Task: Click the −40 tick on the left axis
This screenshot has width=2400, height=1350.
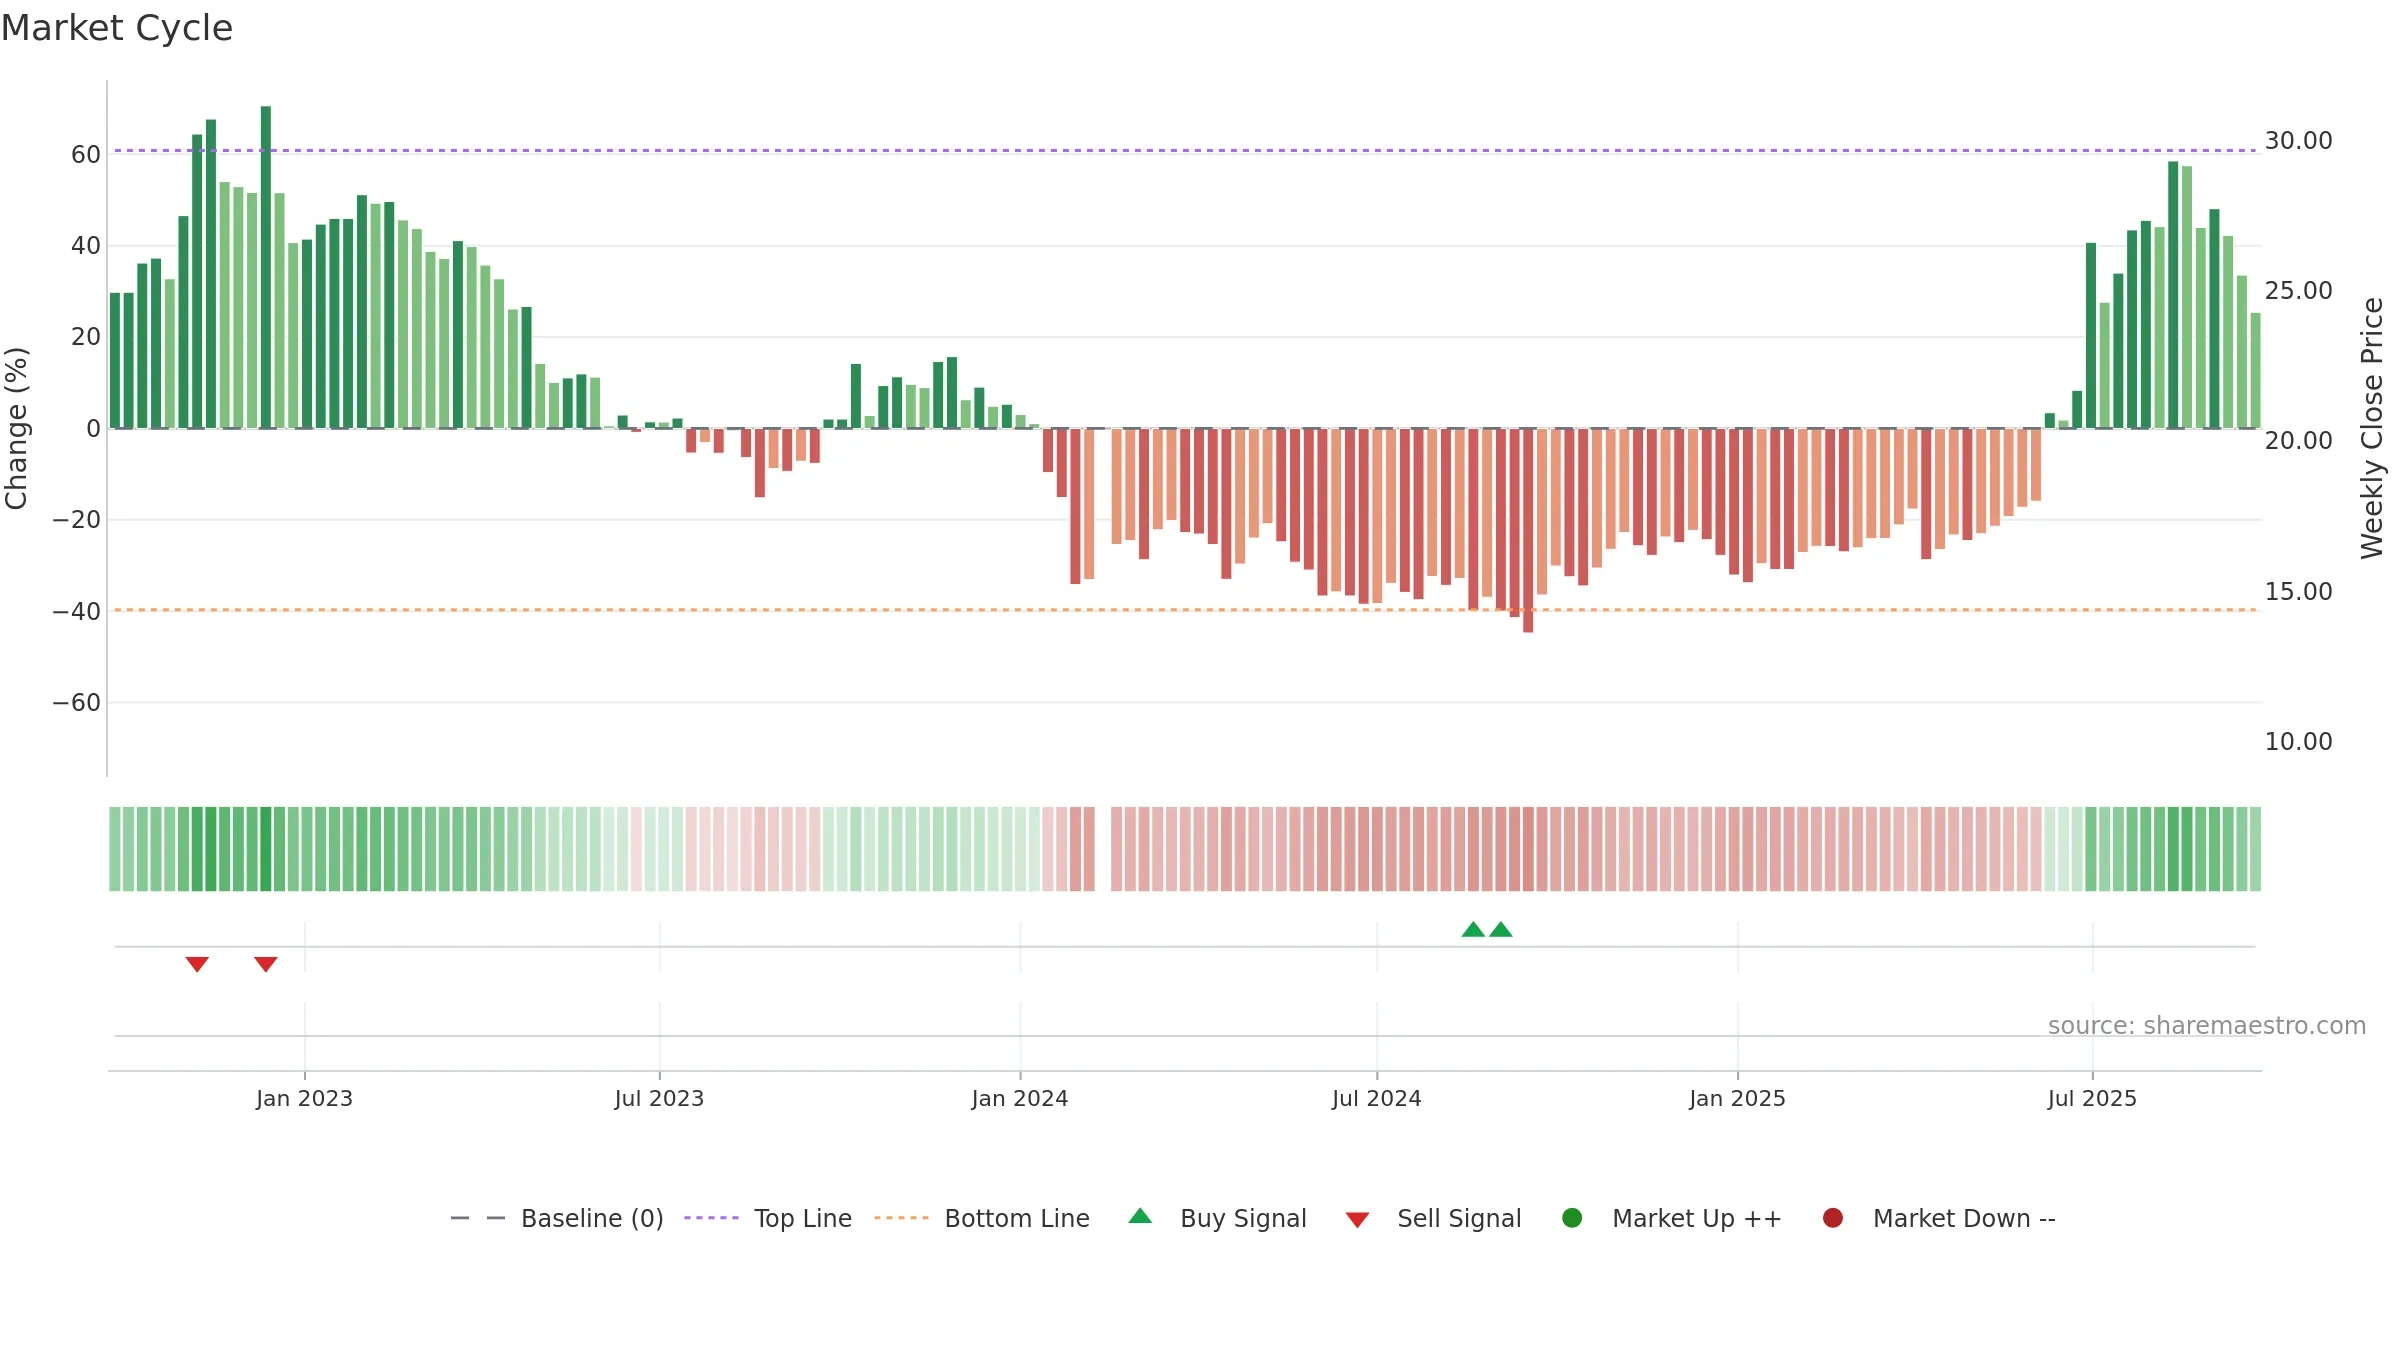Action: pos(77,612)
